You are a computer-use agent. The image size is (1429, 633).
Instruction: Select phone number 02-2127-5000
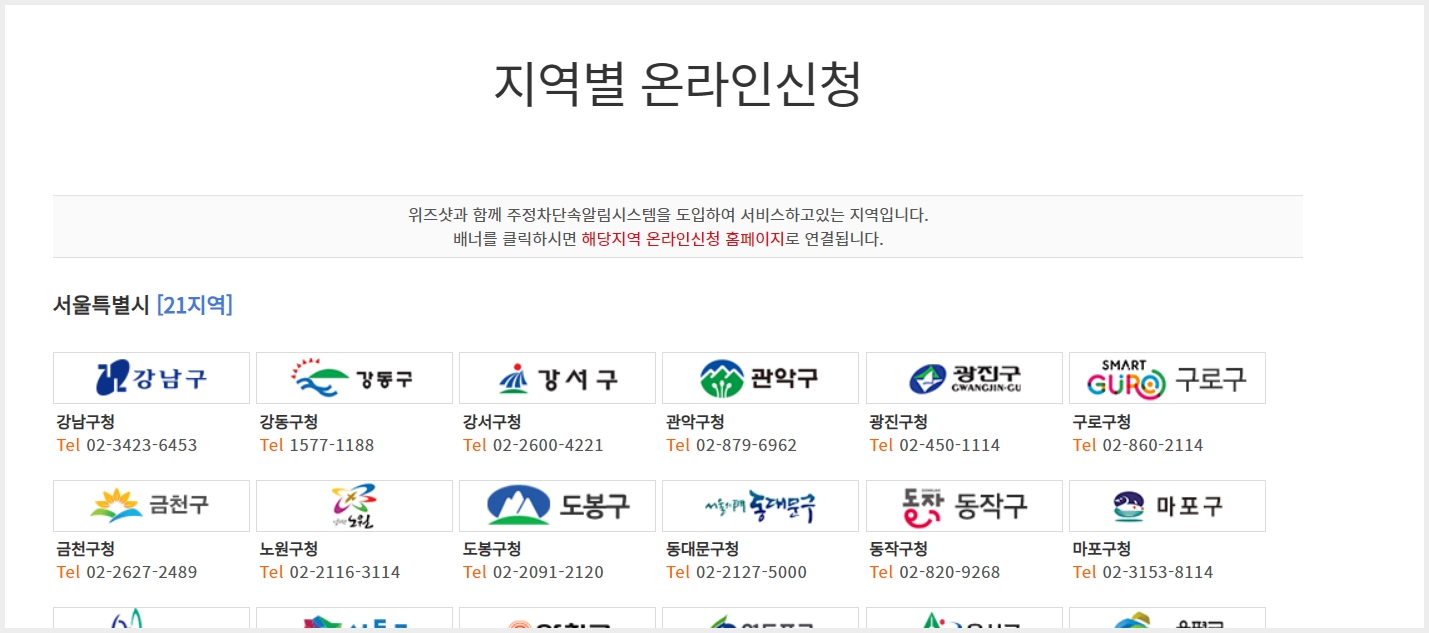[x=751, y=572]
